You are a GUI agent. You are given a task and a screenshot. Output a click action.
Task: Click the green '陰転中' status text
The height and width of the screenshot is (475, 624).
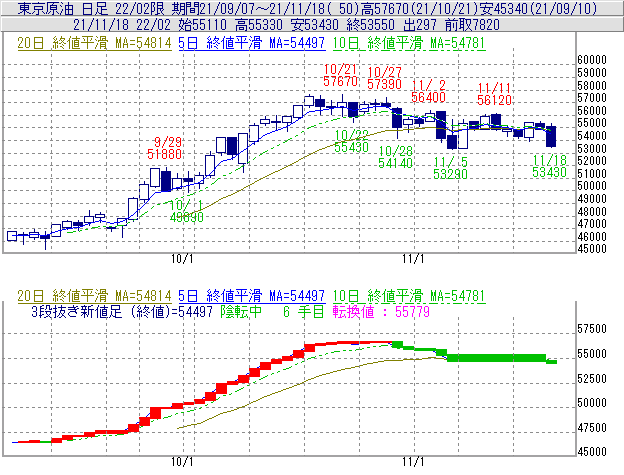click(x=241, y=311)
